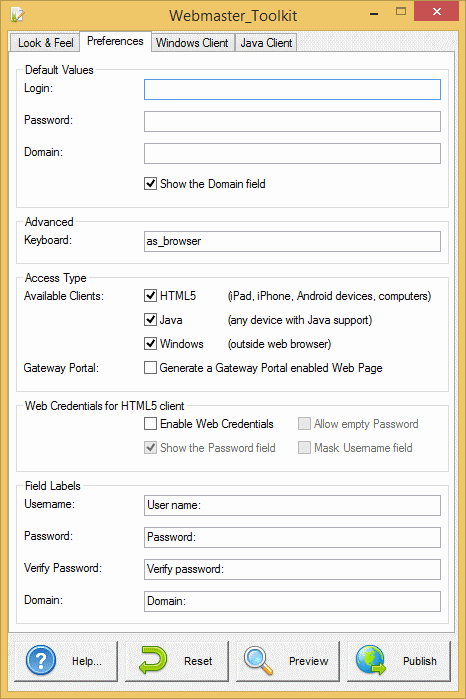This screenshot has width=466, height=699.
Task: Click the 'Web Credentials for HTML5 client' group title
Action: 104,406
